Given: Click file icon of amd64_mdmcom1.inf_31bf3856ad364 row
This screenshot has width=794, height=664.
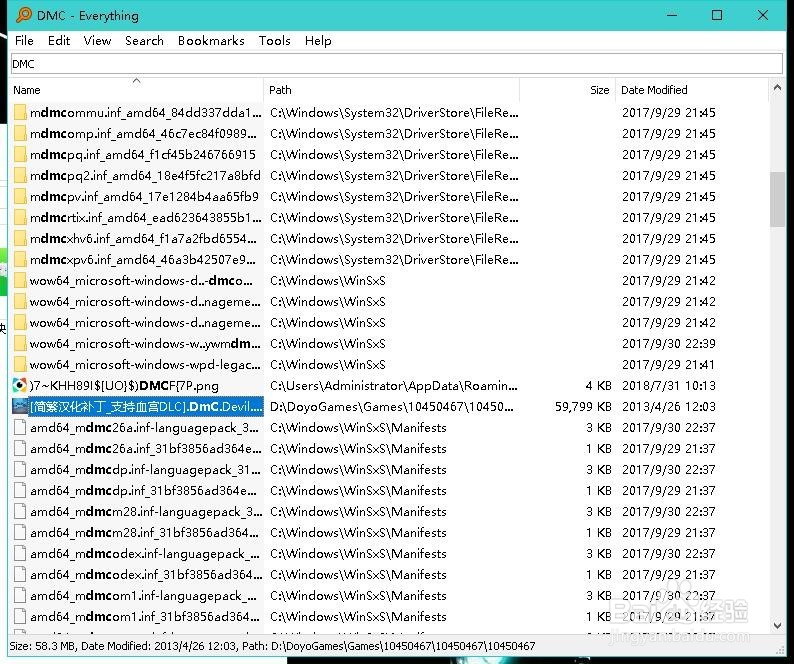Looking at the screenshot, I should point(20,617).
